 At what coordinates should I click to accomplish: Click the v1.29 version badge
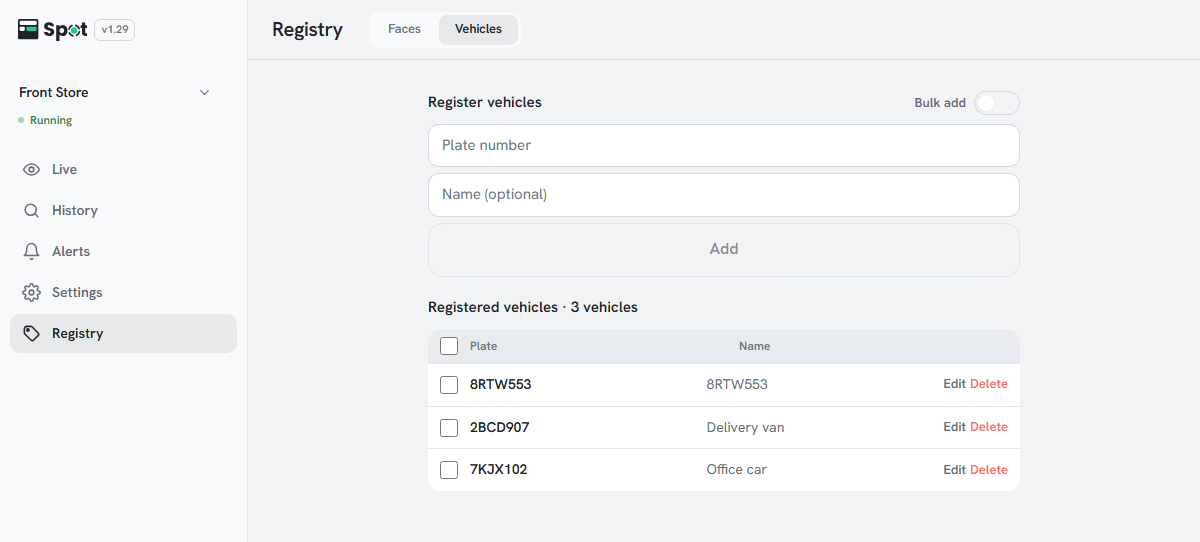point(115,30)
